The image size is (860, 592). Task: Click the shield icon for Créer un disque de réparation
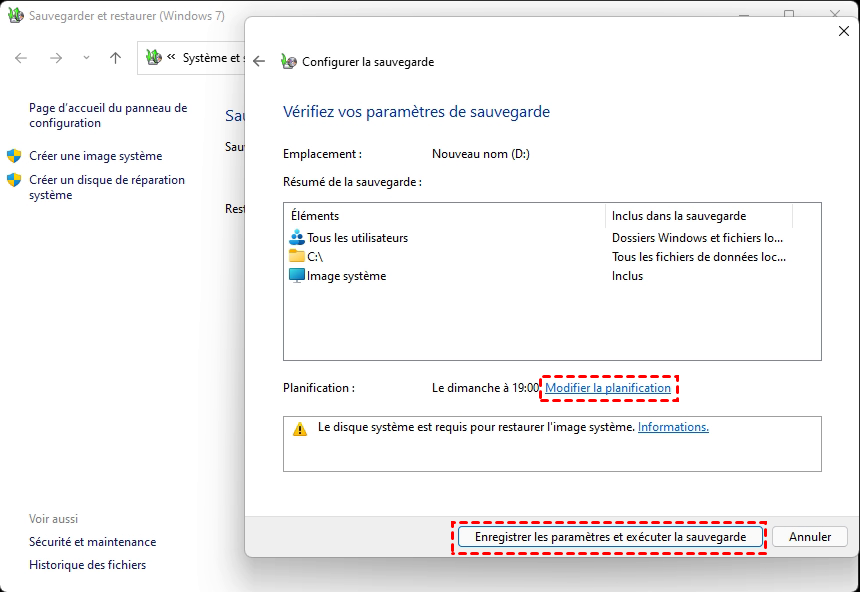pos(14,180)
